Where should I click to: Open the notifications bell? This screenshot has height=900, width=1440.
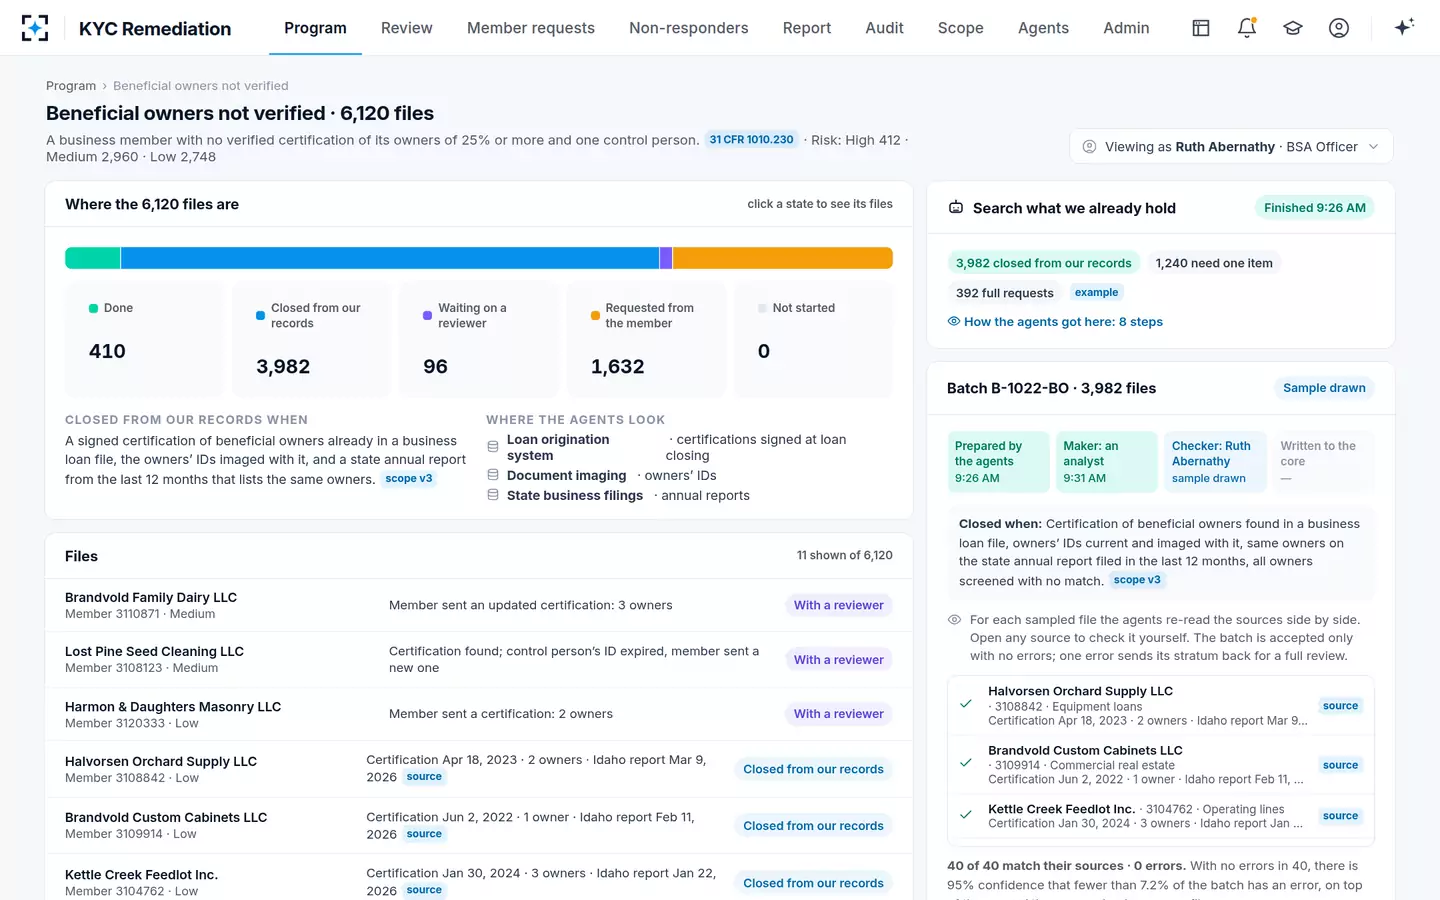click(1247, 28)
